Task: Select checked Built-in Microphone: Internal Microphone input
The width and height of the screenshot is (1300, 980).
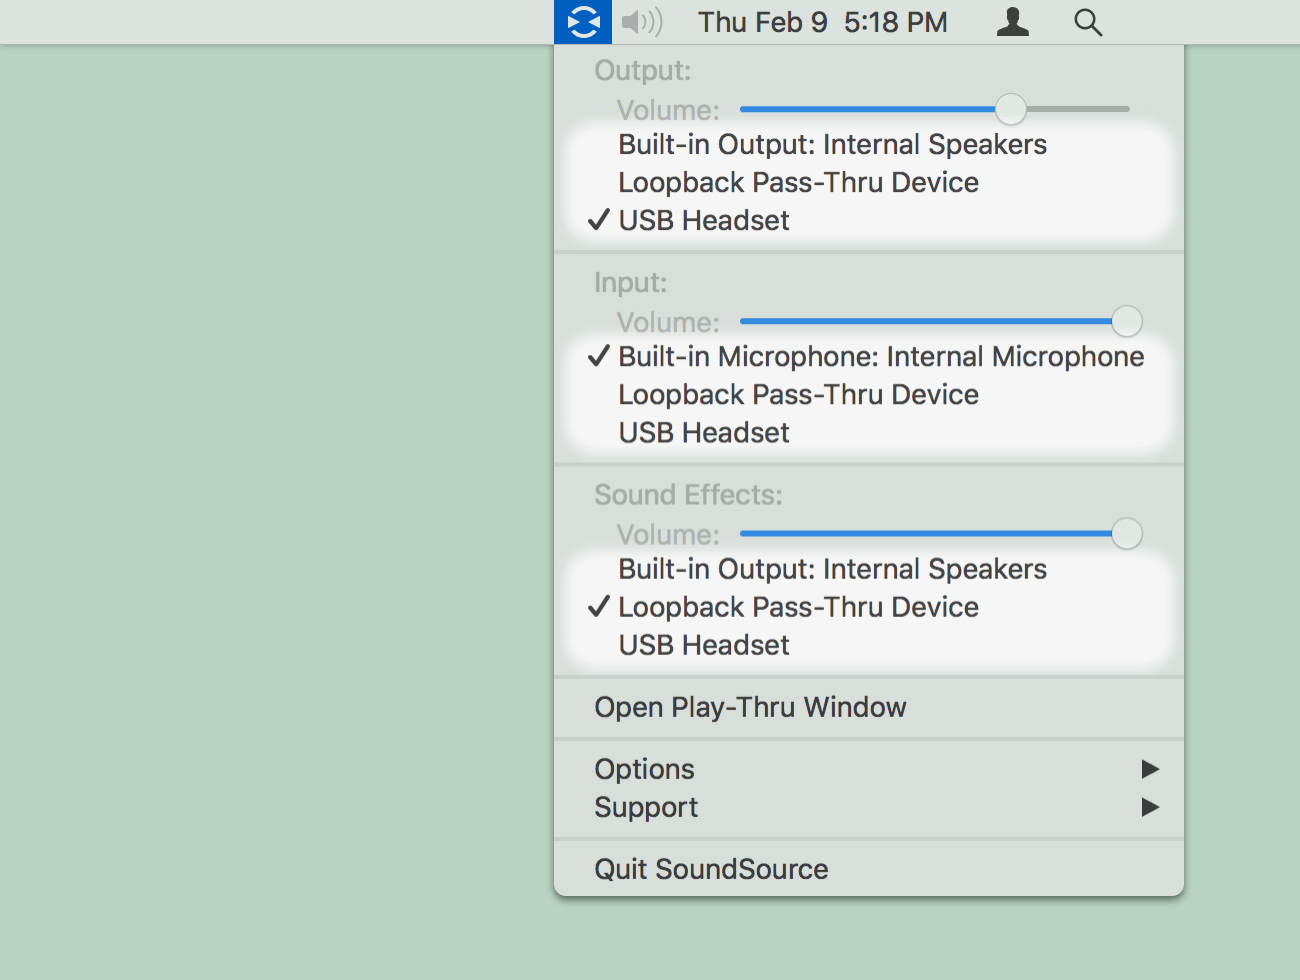Action: pos(869,357)
